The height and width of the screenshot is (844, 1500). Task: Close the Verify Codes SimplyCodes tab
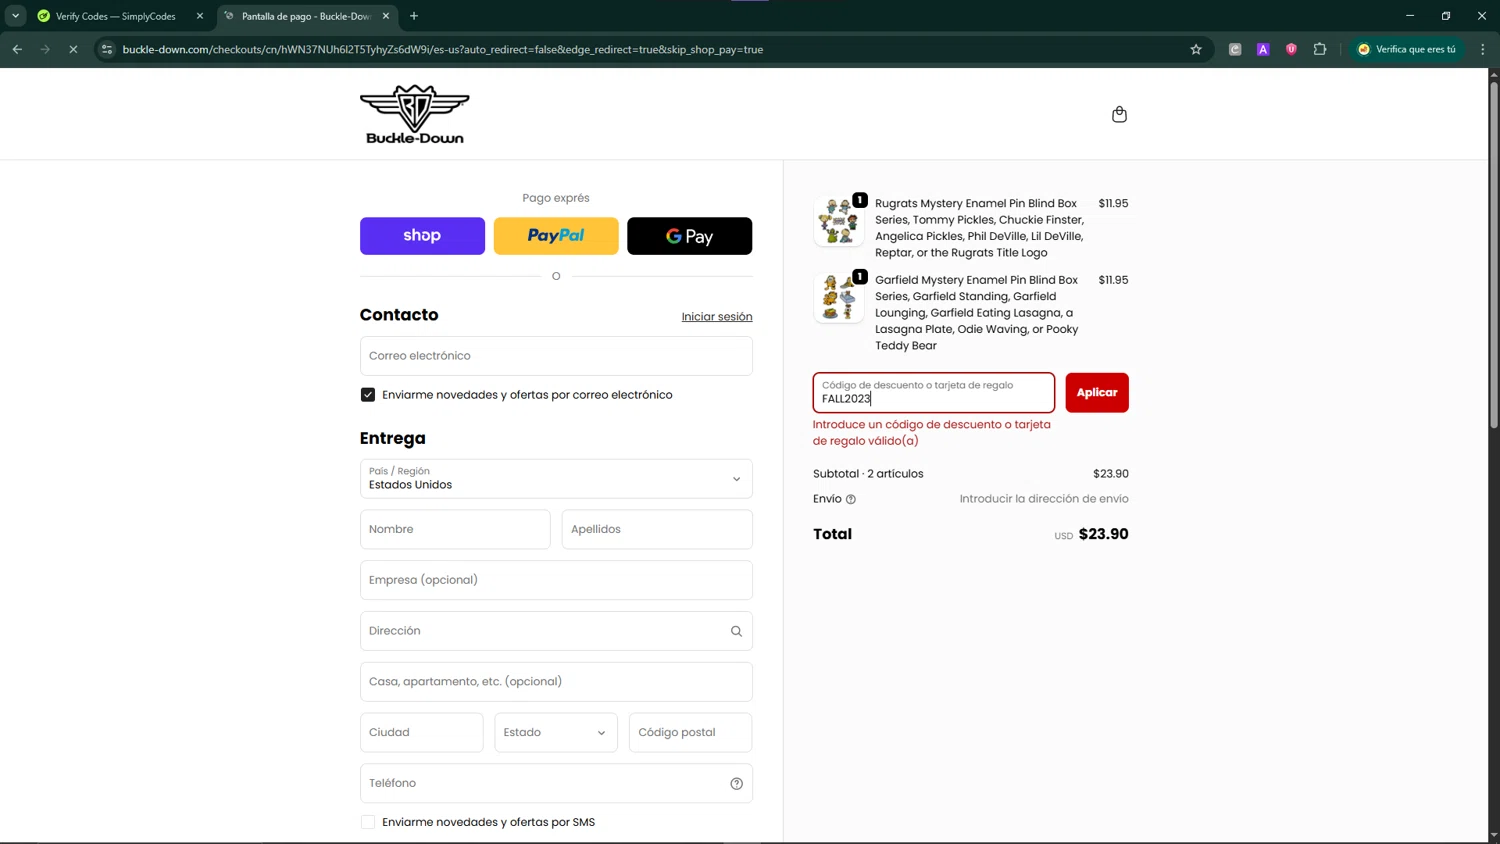[x=199, y=16]
